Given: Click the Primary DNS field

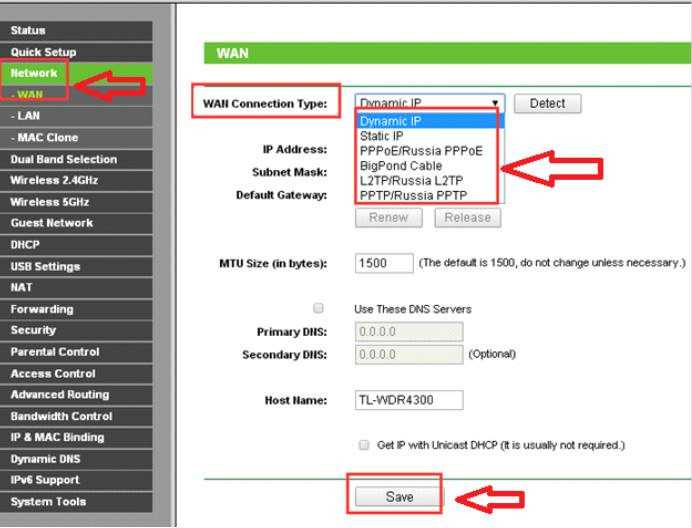Looking at the screenshot, I should pos(409,332).
